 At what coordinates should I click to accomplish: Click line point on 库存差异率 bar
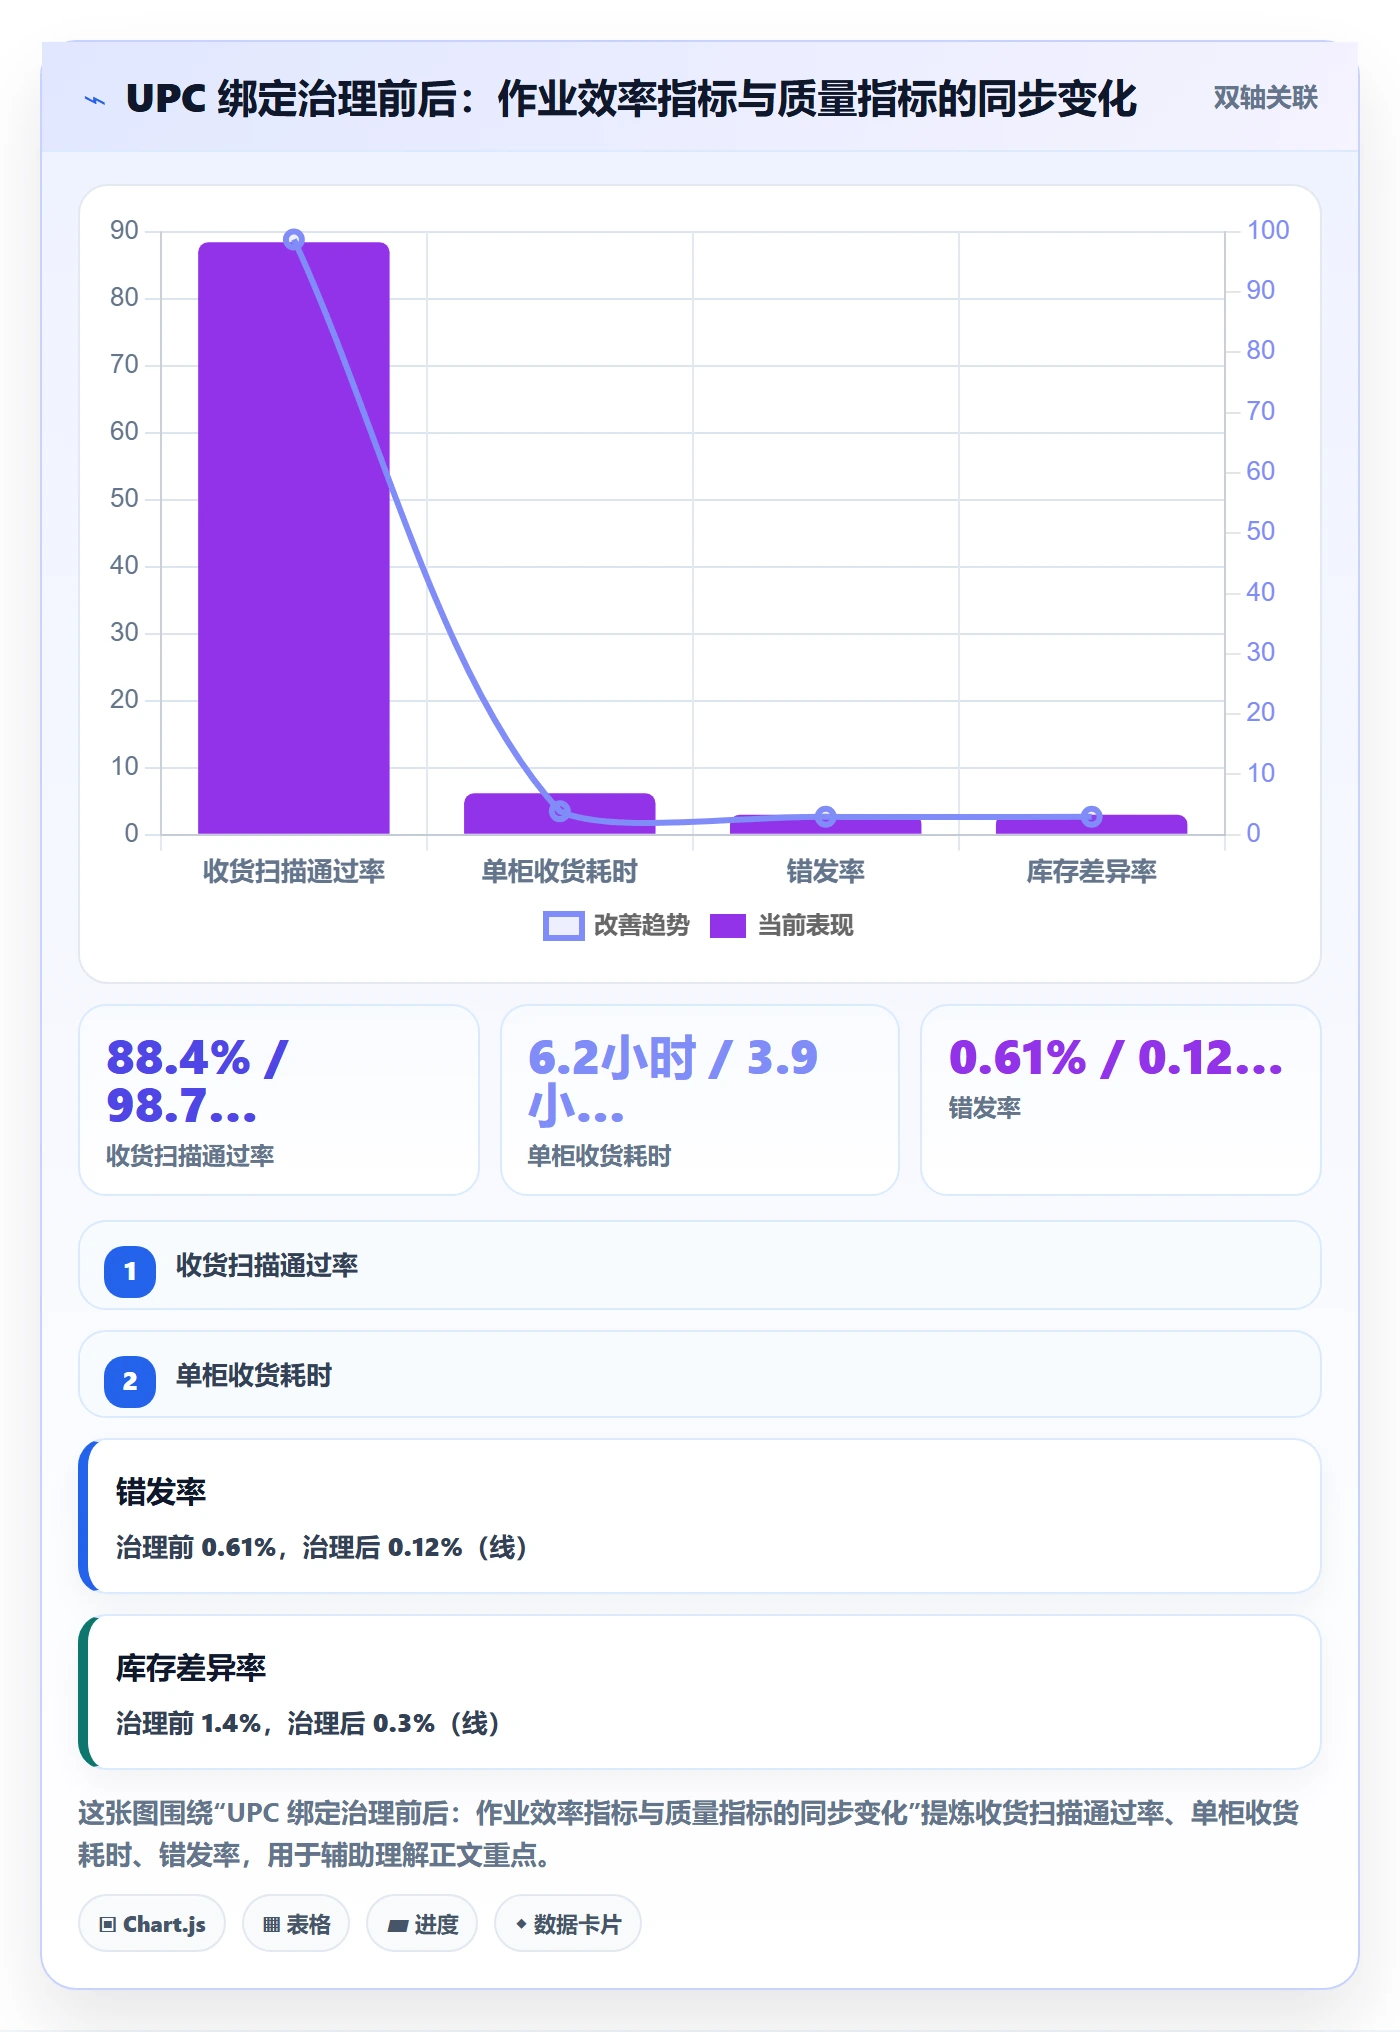tap(1092, 817)
